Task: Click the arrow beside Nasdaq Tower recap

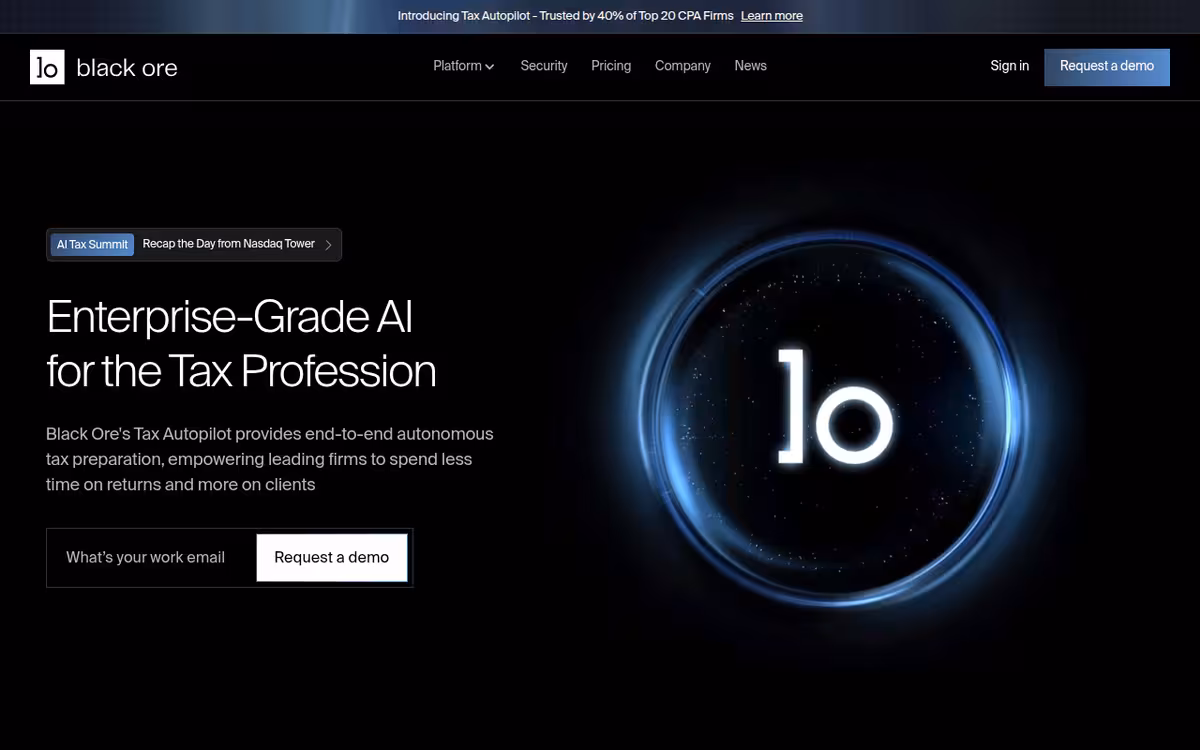Action: click(x=329, y=245)
